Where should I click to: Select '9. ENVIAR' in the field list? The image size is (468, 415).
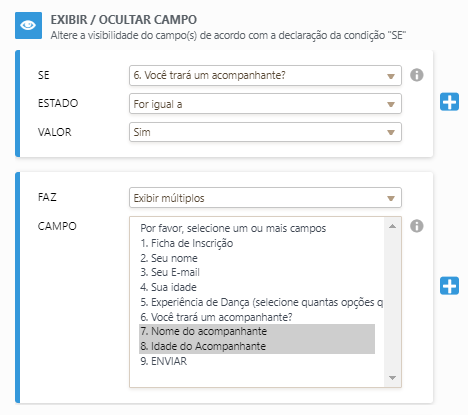click(x=257, y=361)
